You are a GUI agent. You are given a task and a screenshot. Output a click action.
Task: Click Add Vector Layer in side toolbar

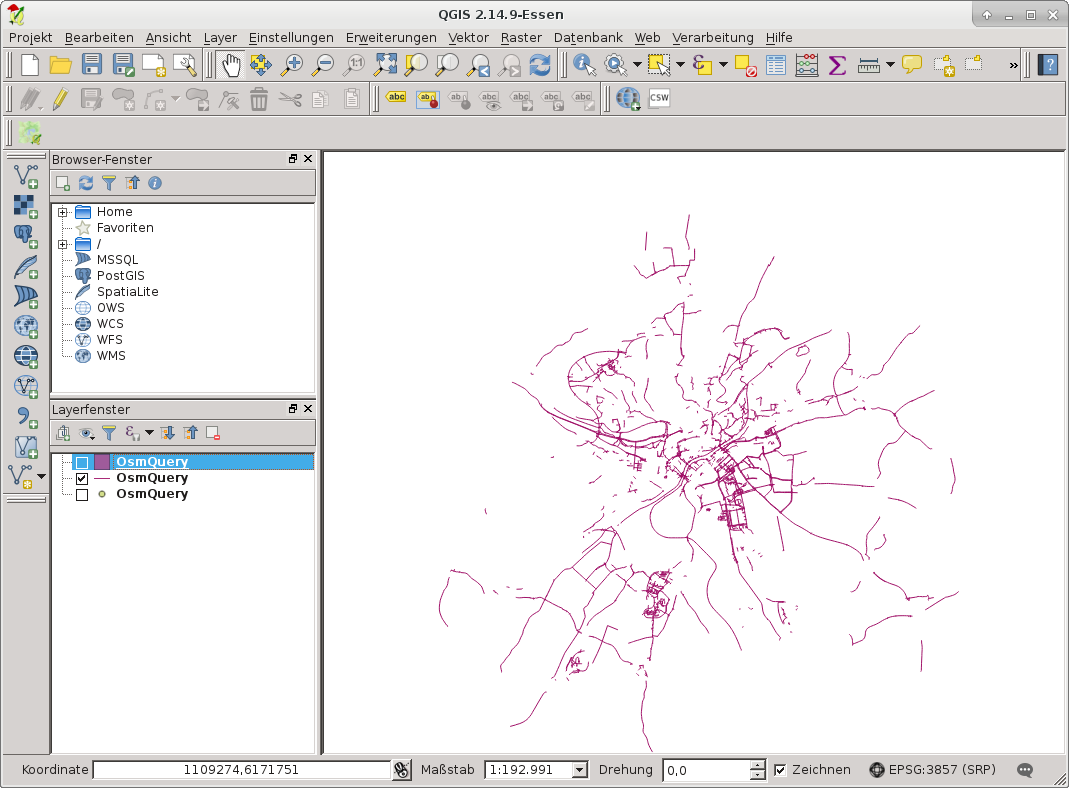pyautogui.click(x=25, y=176)
